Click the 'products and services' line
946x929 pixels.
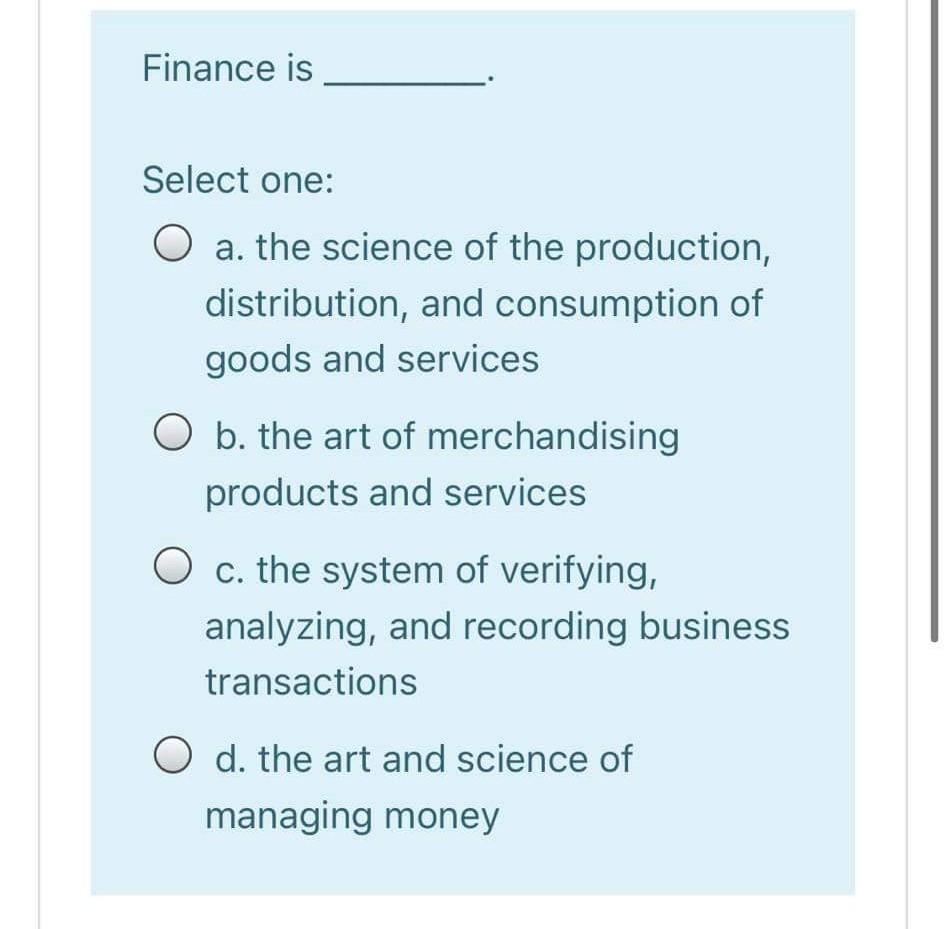tap(396, 493)
